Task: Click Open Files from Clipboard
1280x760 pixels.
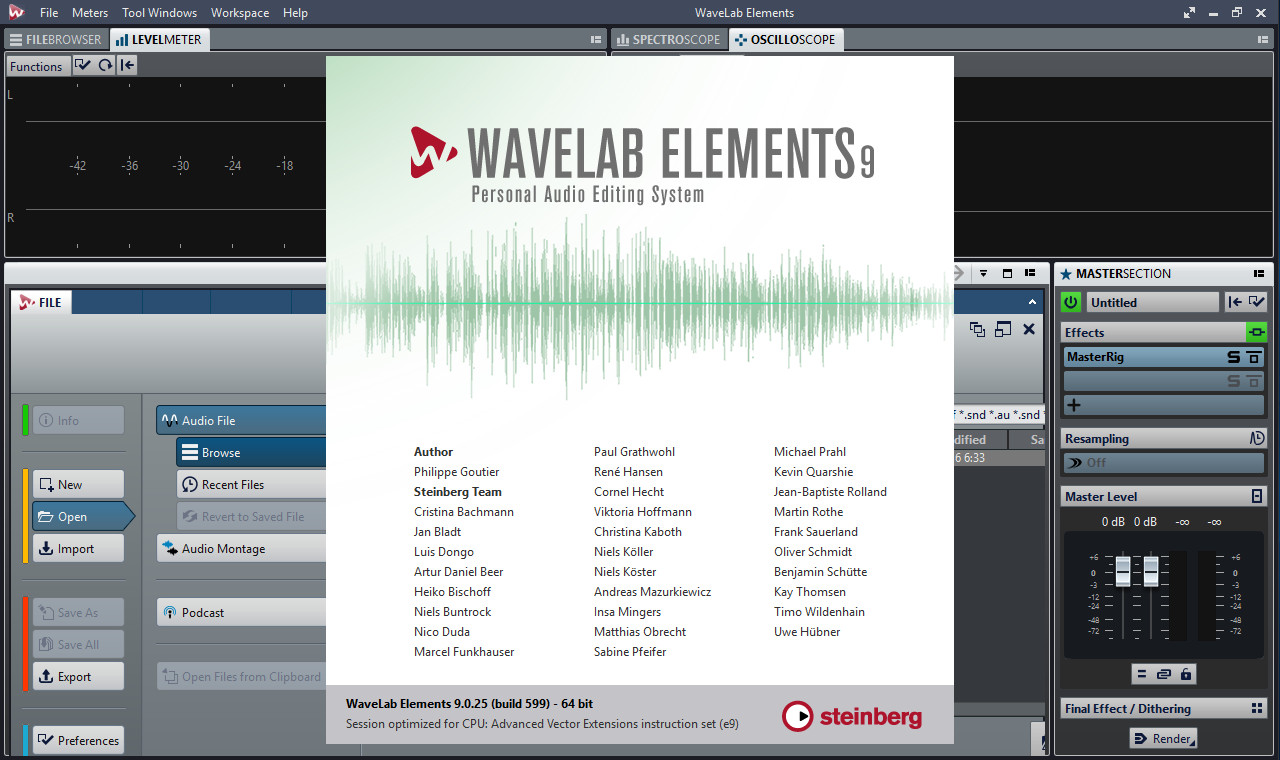Action: (242, 676)
